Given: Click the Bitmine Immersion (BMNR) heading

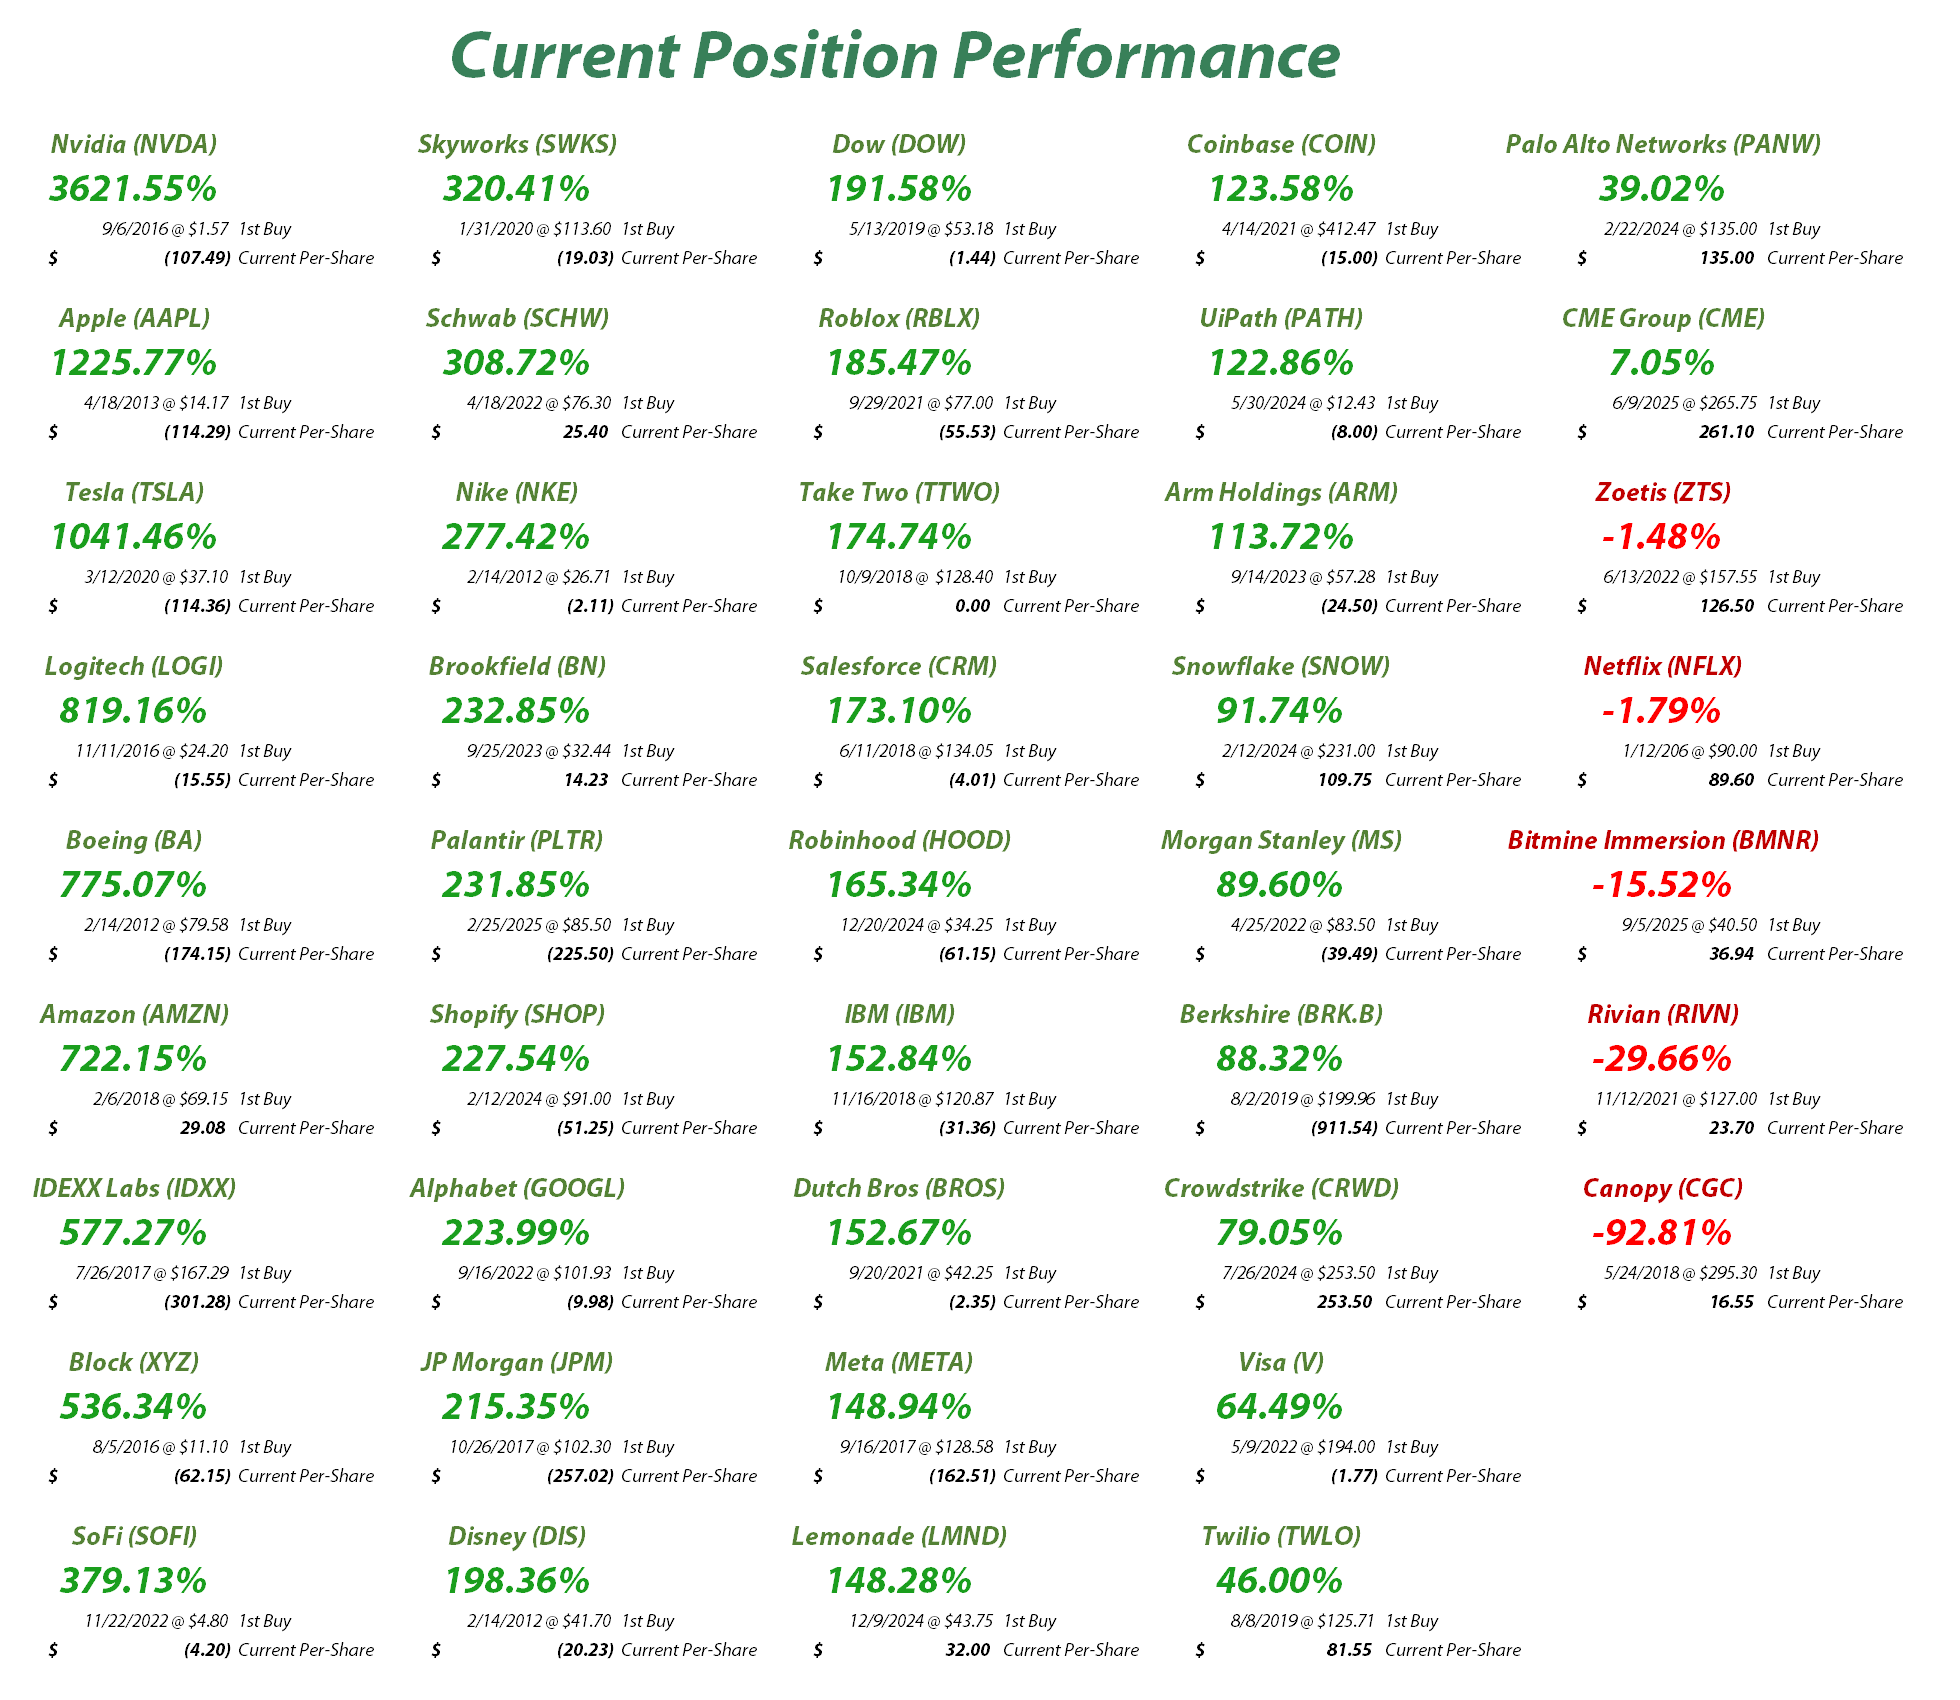Looking at the screenshot, I should point(1662,840).
